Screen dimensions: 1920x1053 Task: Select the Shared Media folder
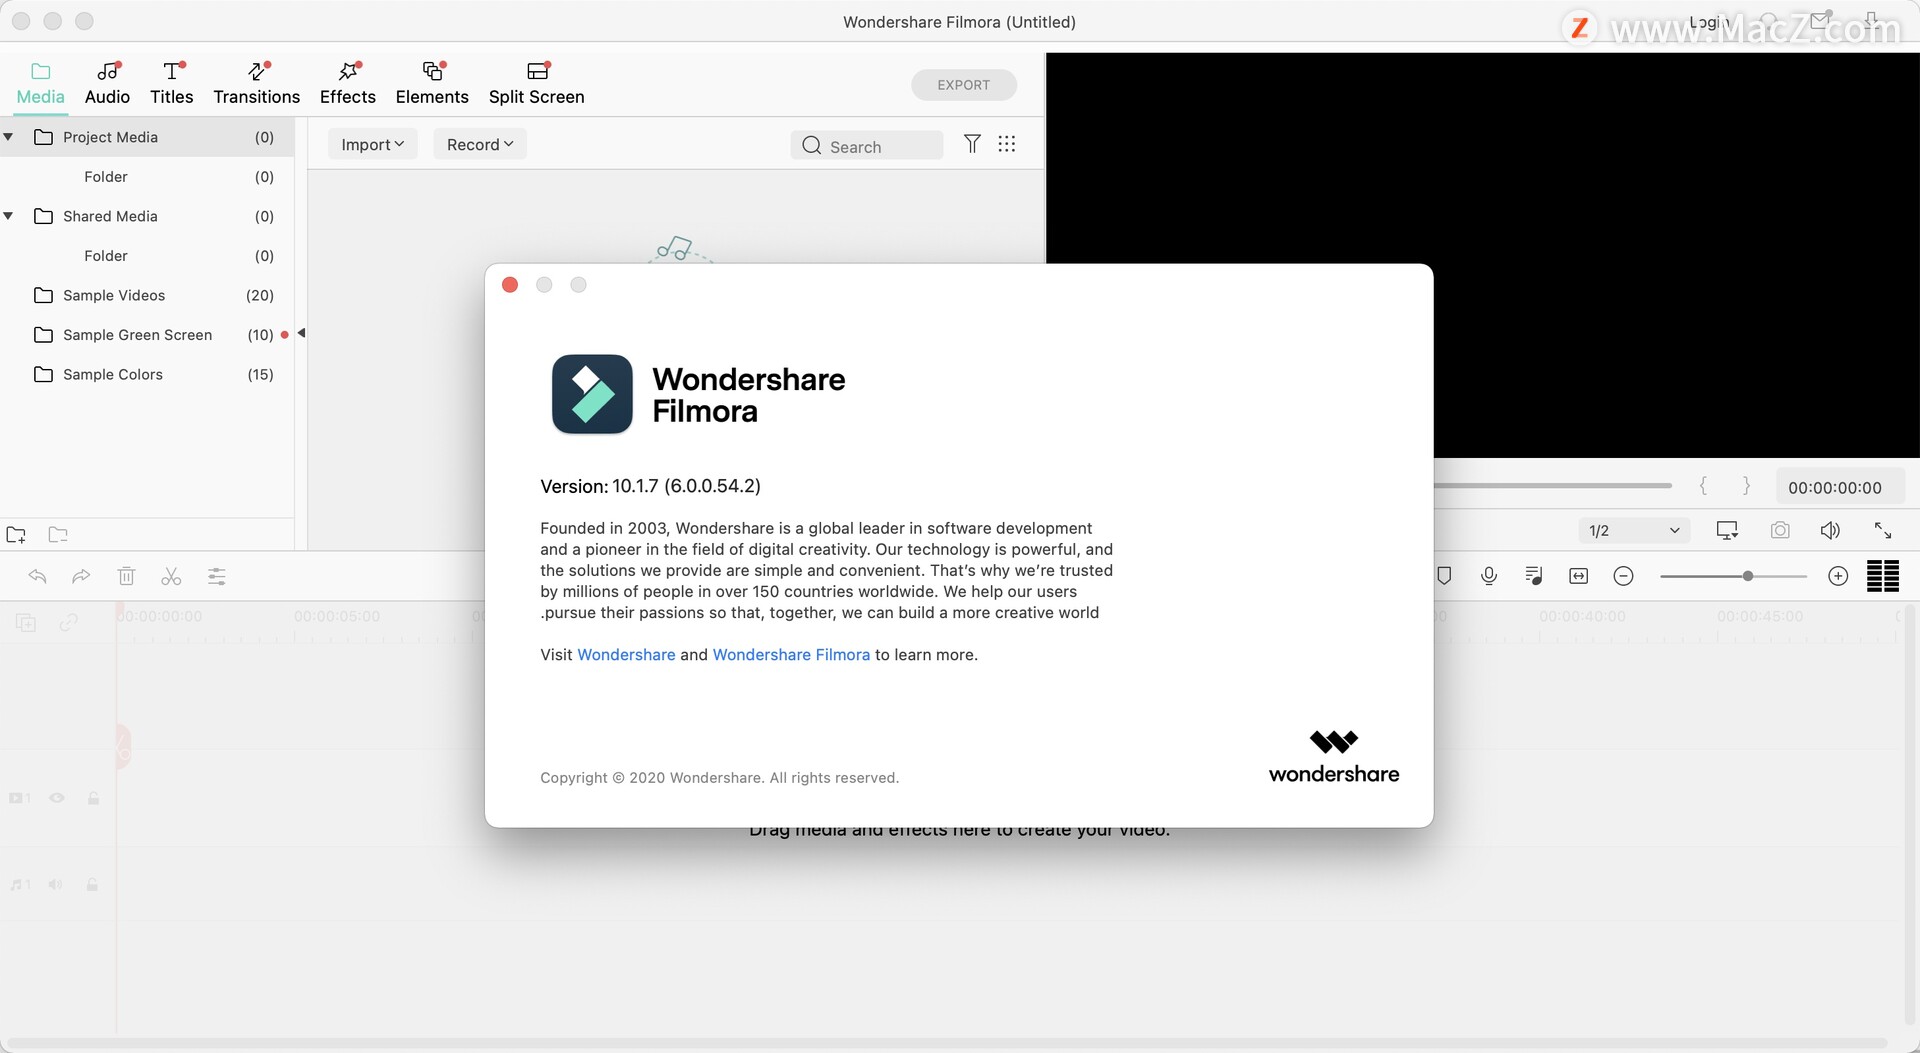(147, 216)
